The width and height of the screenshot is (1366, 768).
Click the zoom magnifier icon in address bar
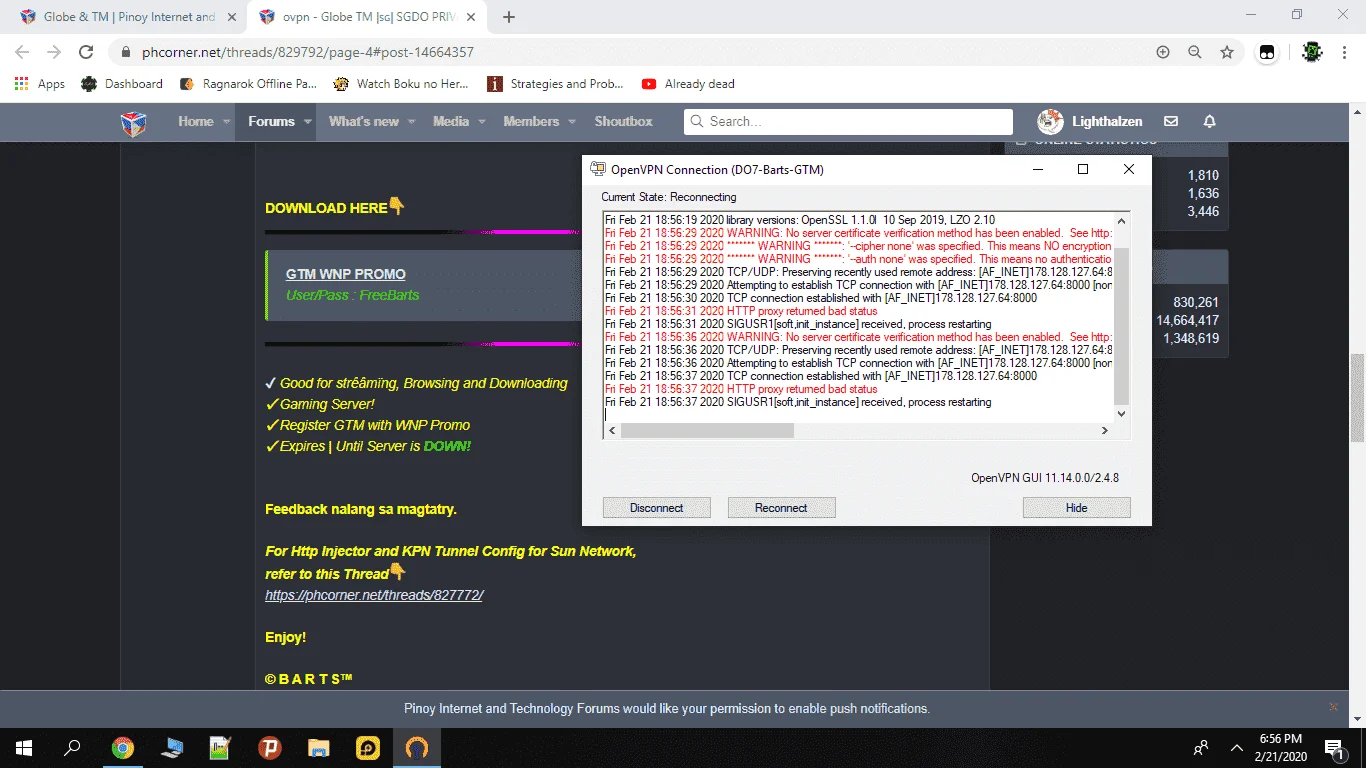coord(1194,52)
